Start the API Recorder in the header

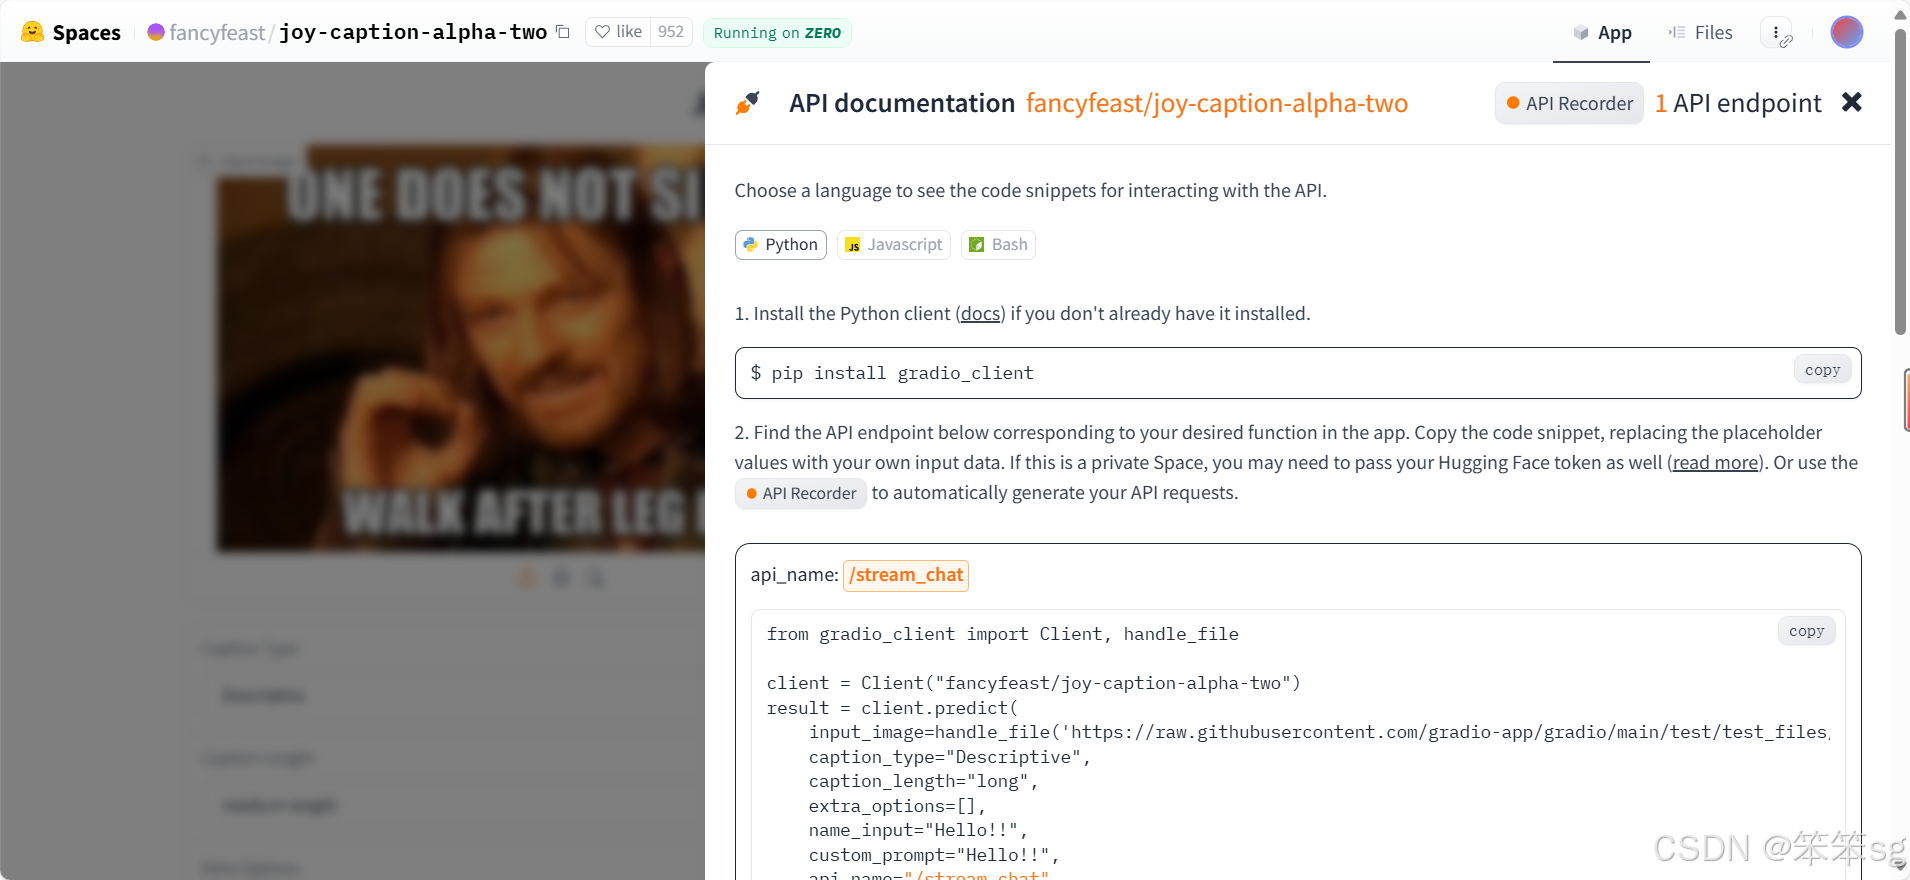pyautogui.click(x=1569, y=103)
